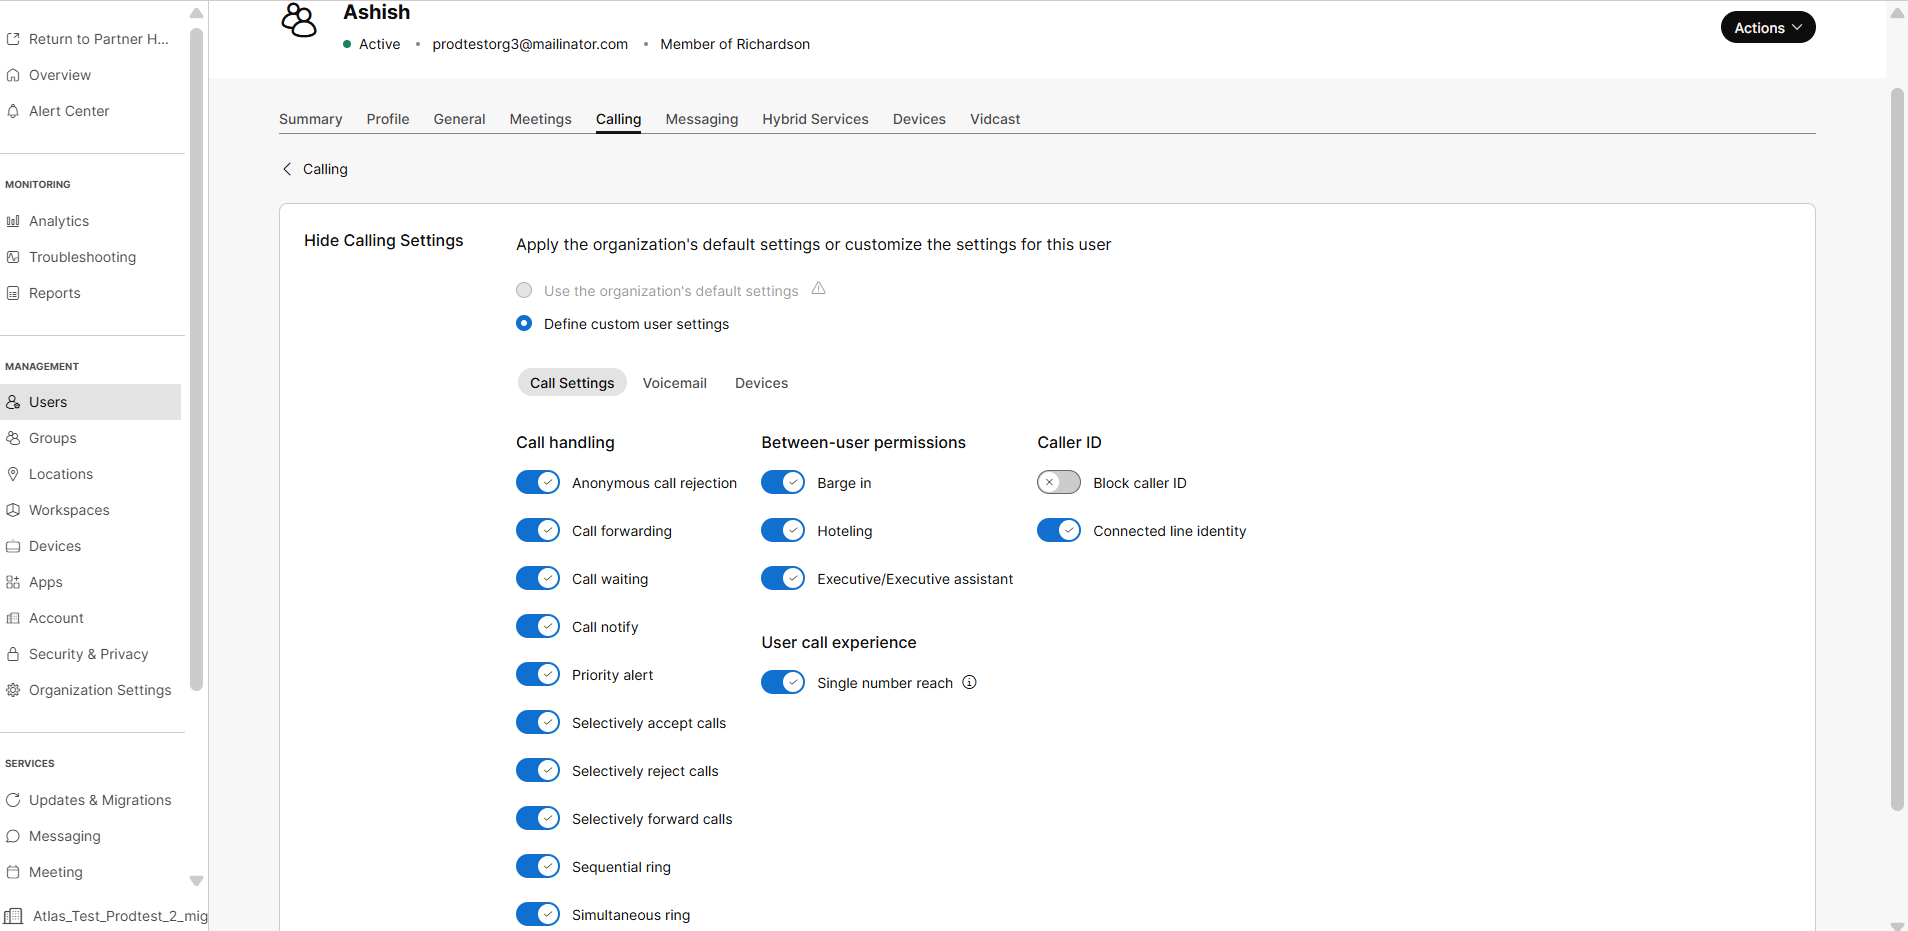Image resolution: width=1908 pixels, height=931 pixels.
Task: Enable the Block caller ID toggle
Action: point(1059,482)
